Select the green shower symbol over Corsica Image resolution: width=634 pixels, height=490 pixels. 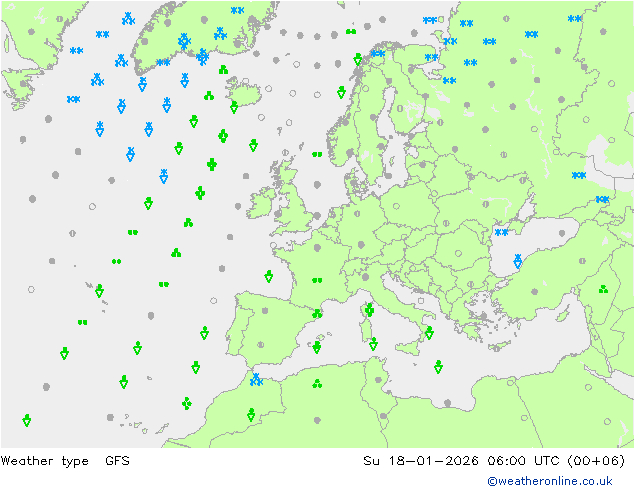369,310
